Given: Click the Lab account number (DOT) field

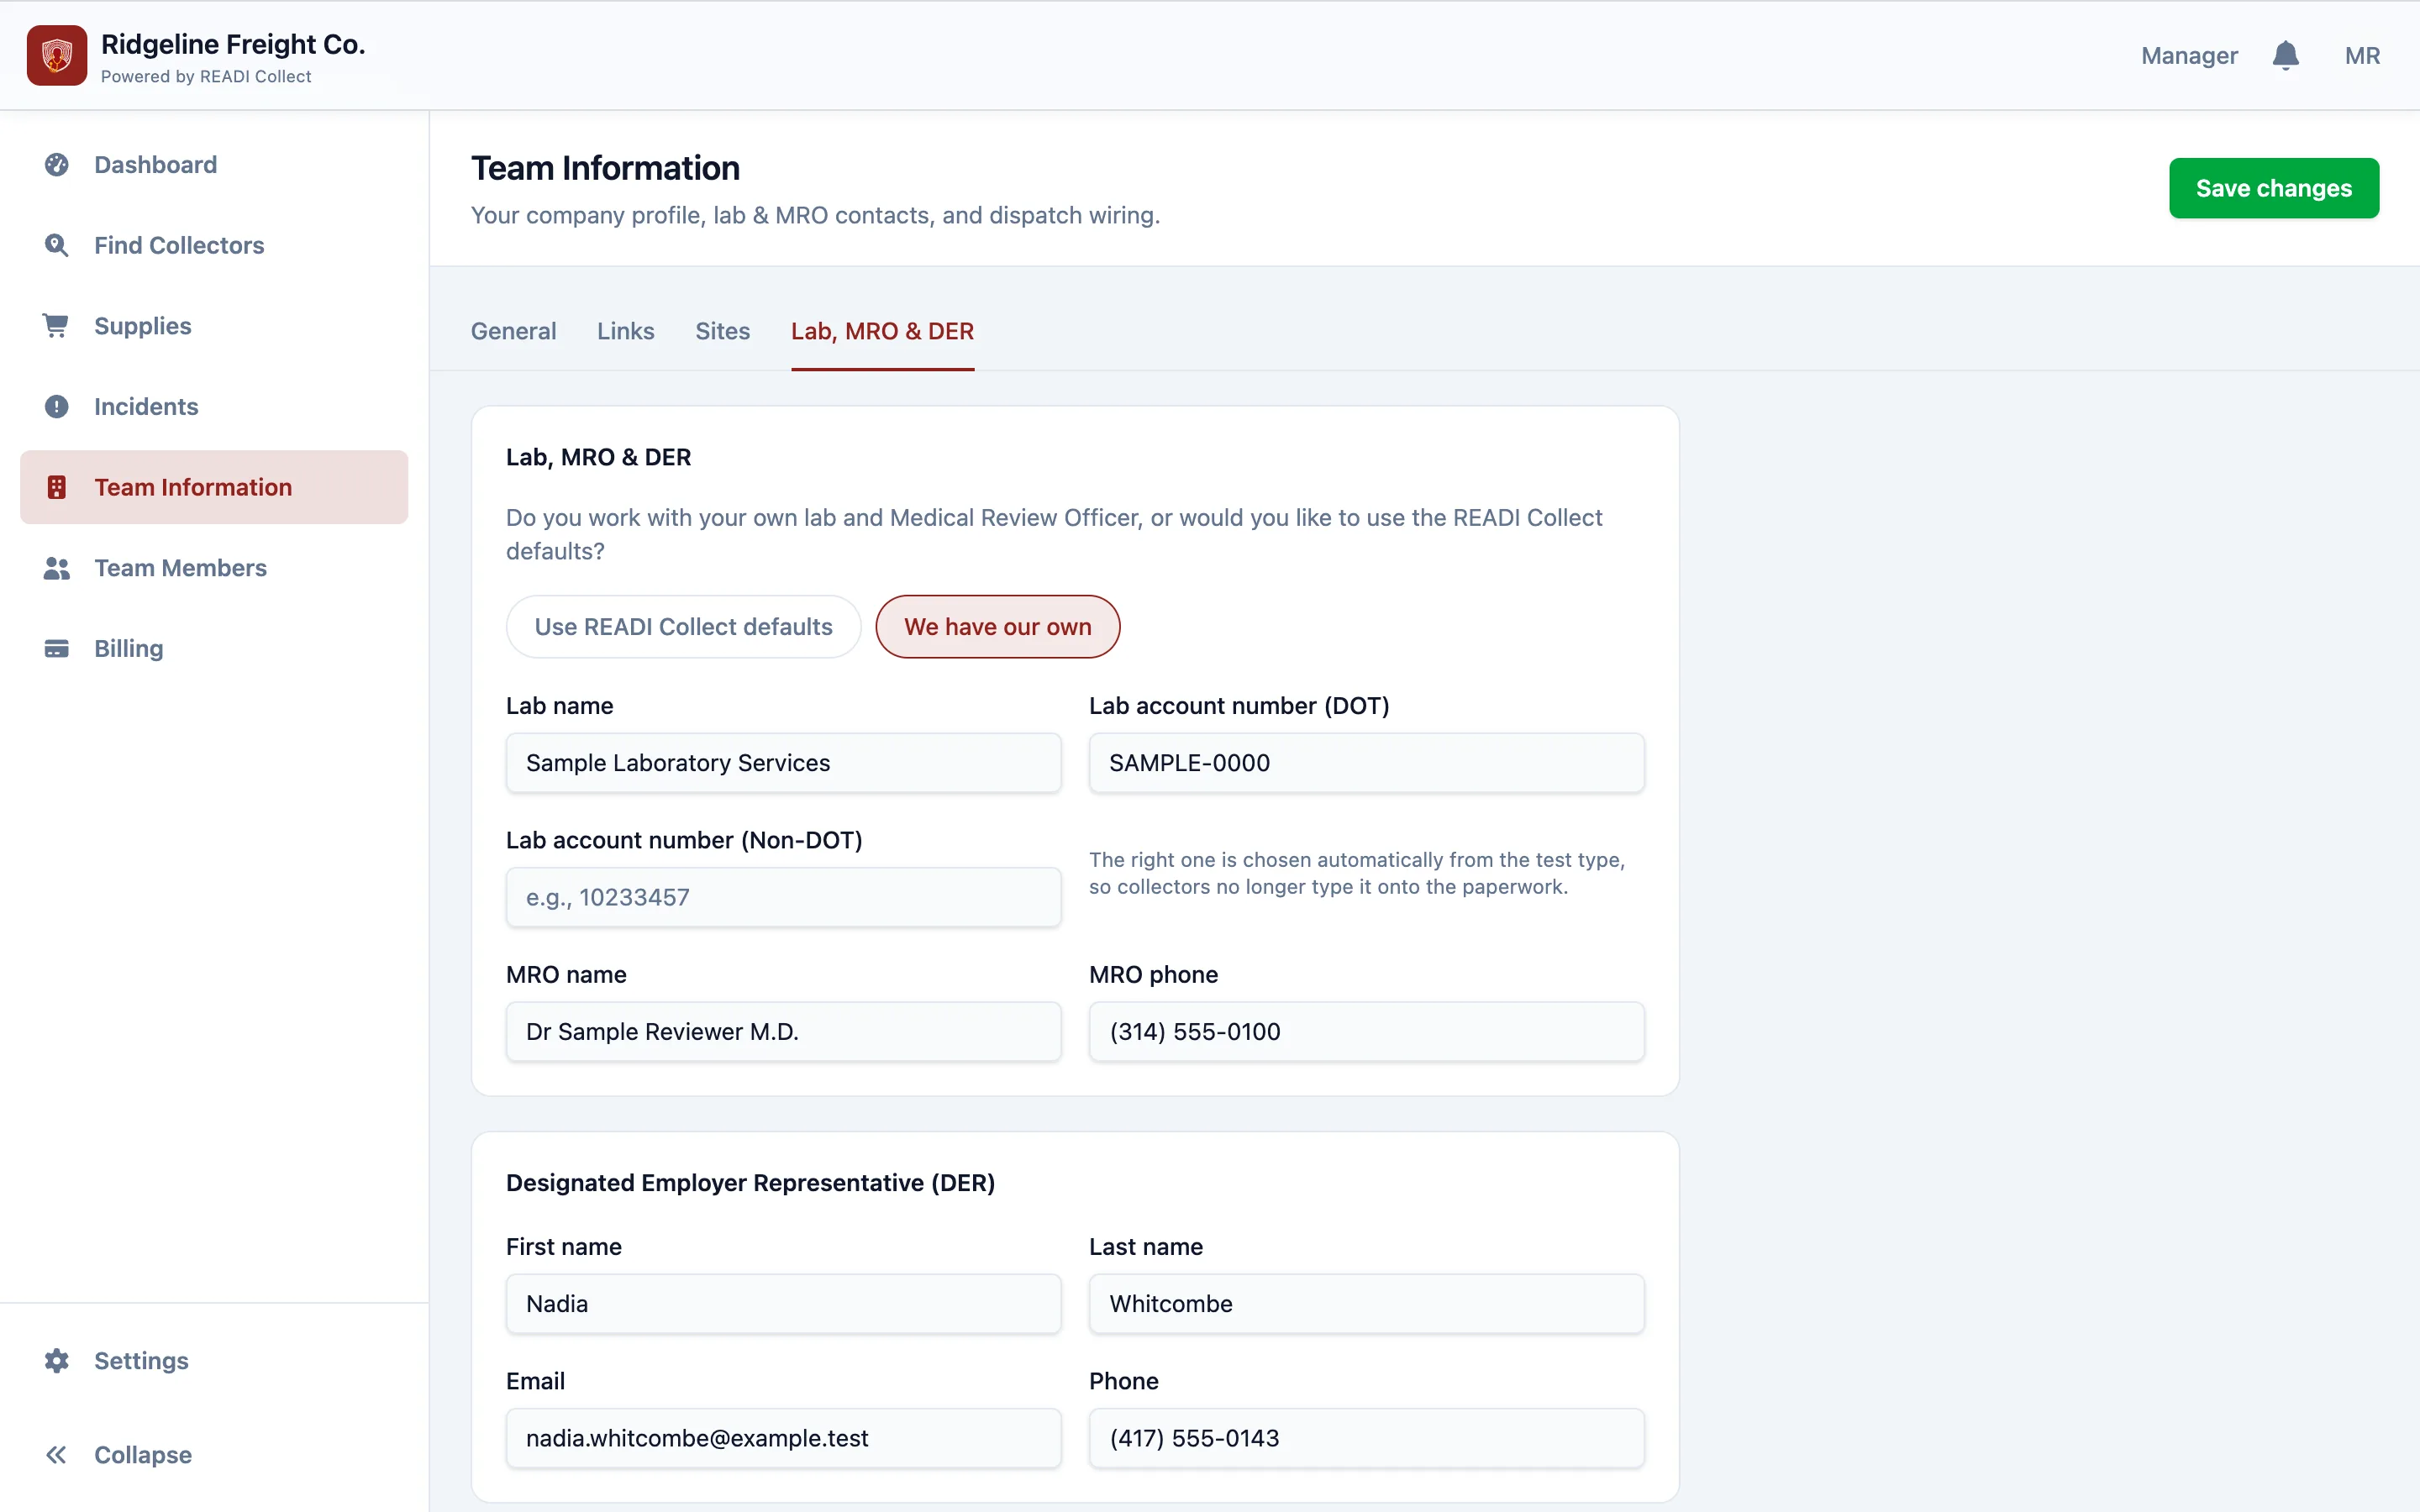Looking at the screenshot, I should [1366, 763].
